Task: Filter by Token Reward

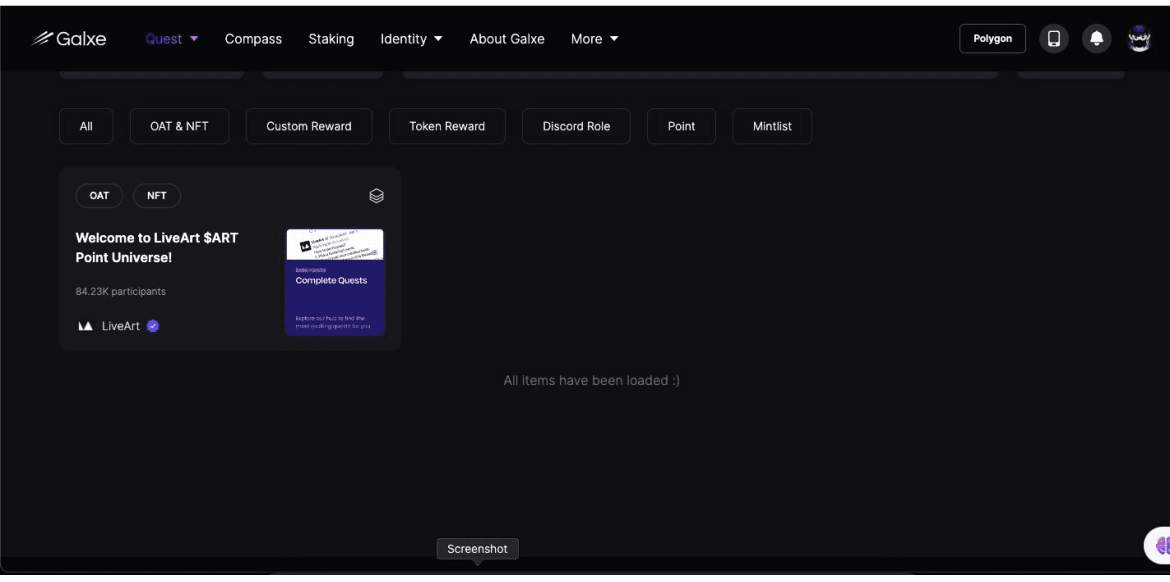Action: 447,126
